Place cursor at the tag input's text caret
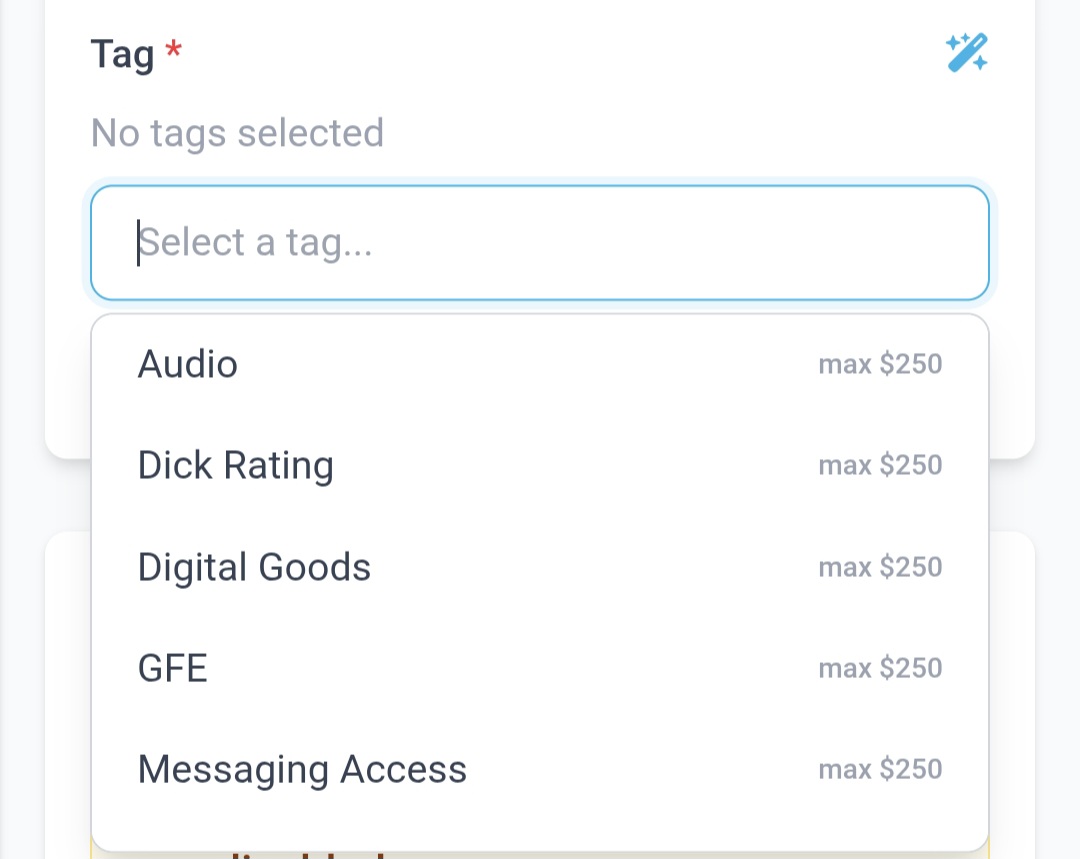 [139, 243]
